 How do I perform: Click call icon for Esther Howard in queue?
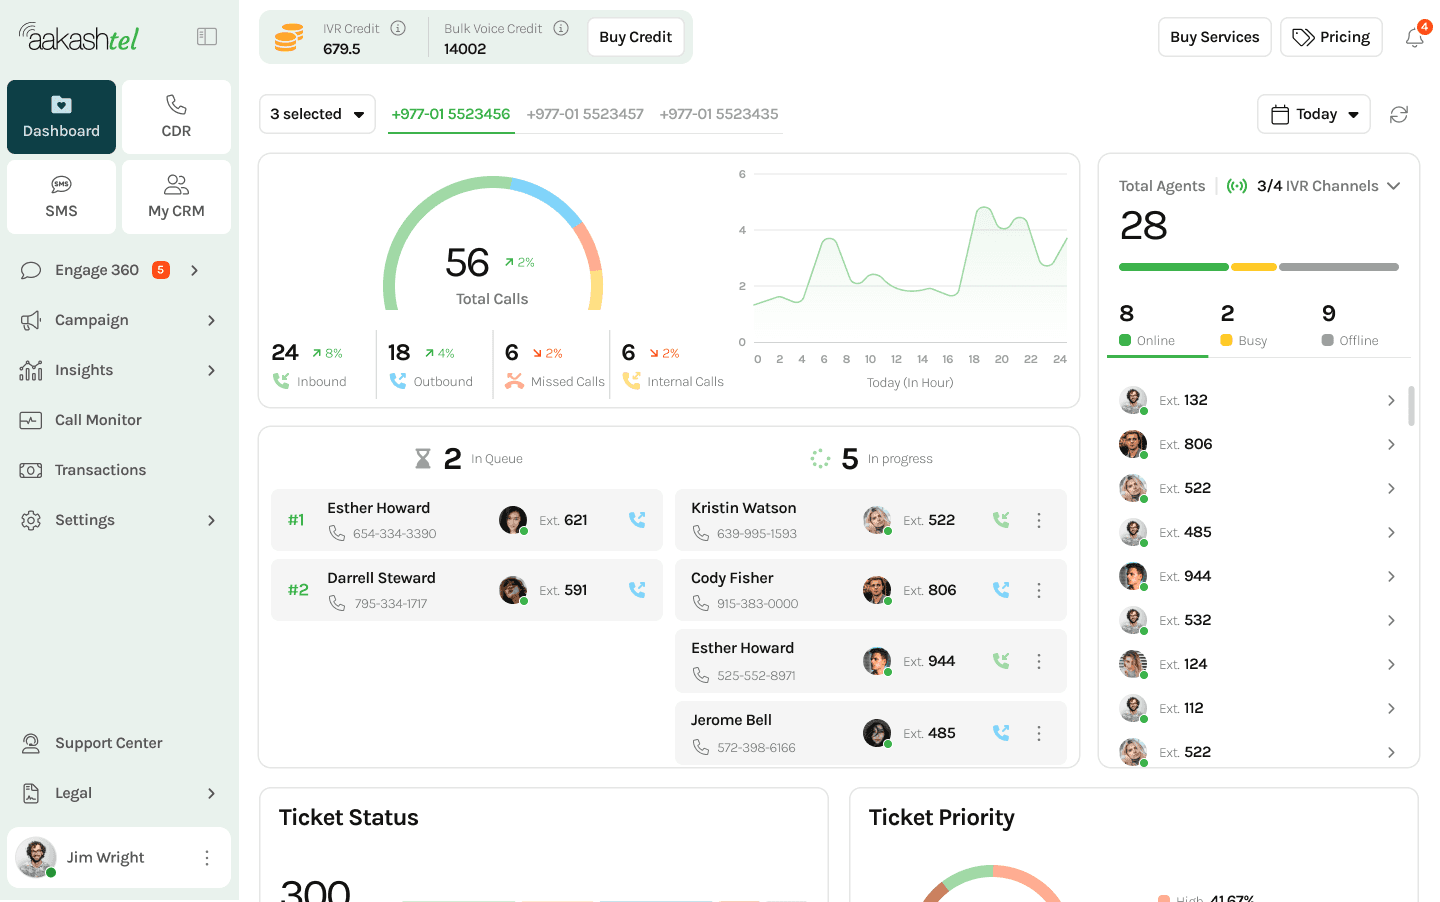(637, 520)
